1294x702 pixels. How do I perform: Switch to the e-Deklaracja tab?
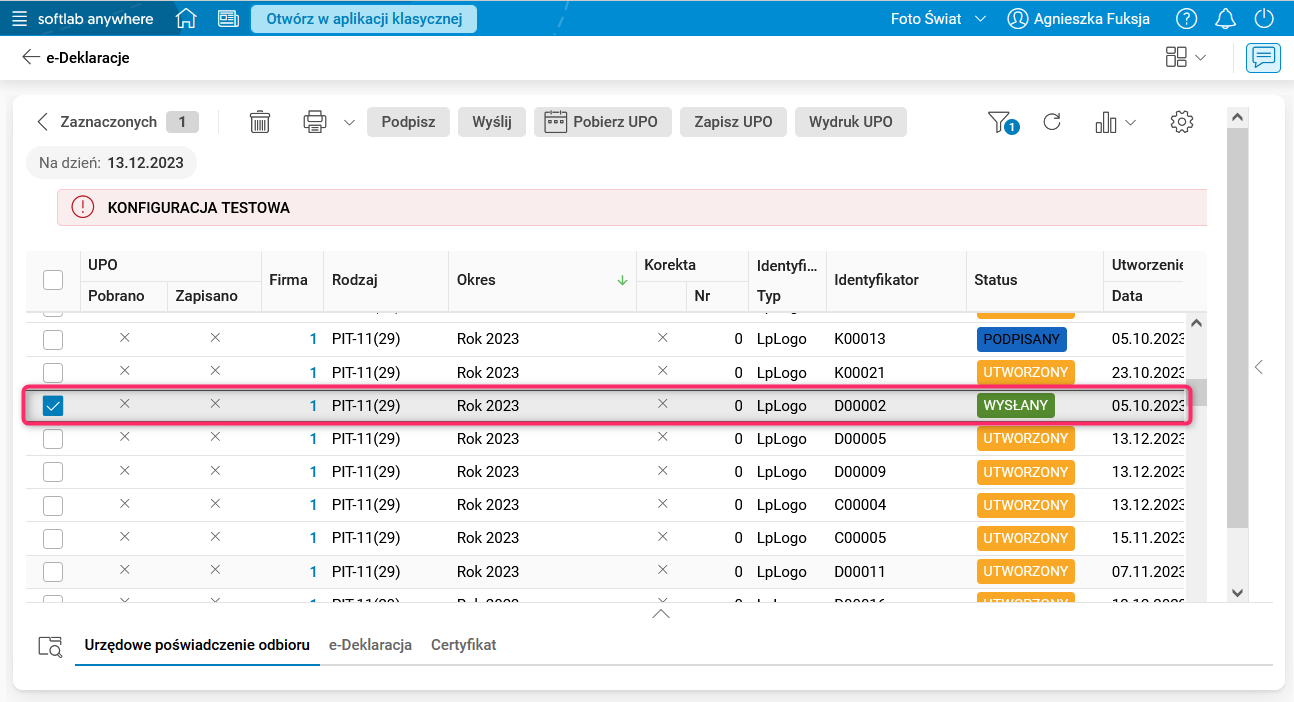(x=371, y=645)
